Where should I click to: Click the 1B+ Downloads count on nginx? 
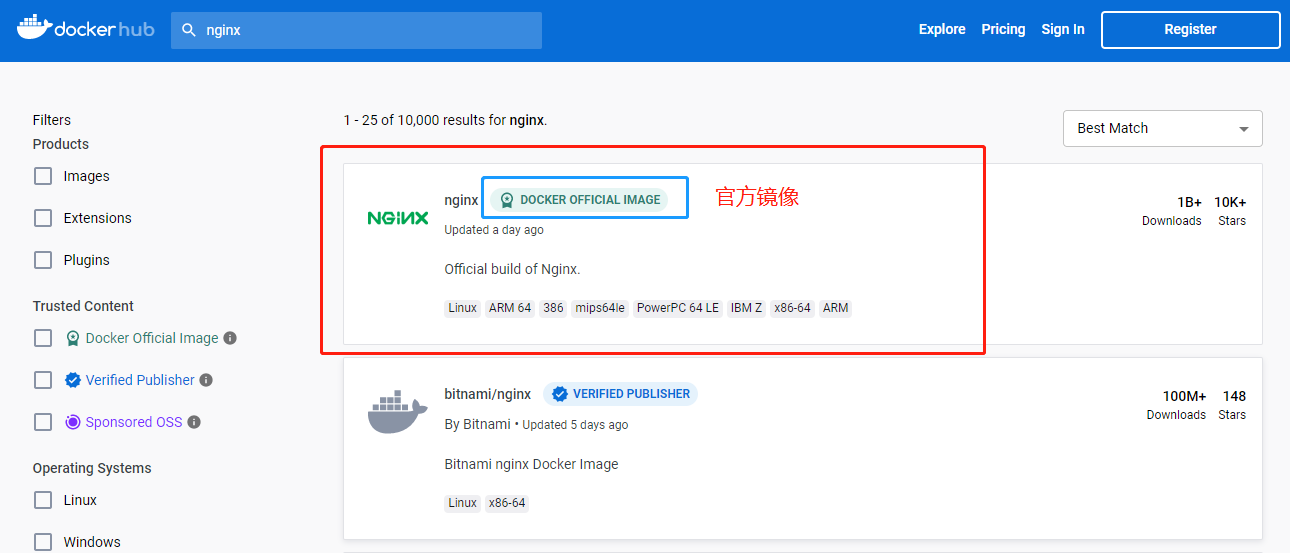[1172, 211]
